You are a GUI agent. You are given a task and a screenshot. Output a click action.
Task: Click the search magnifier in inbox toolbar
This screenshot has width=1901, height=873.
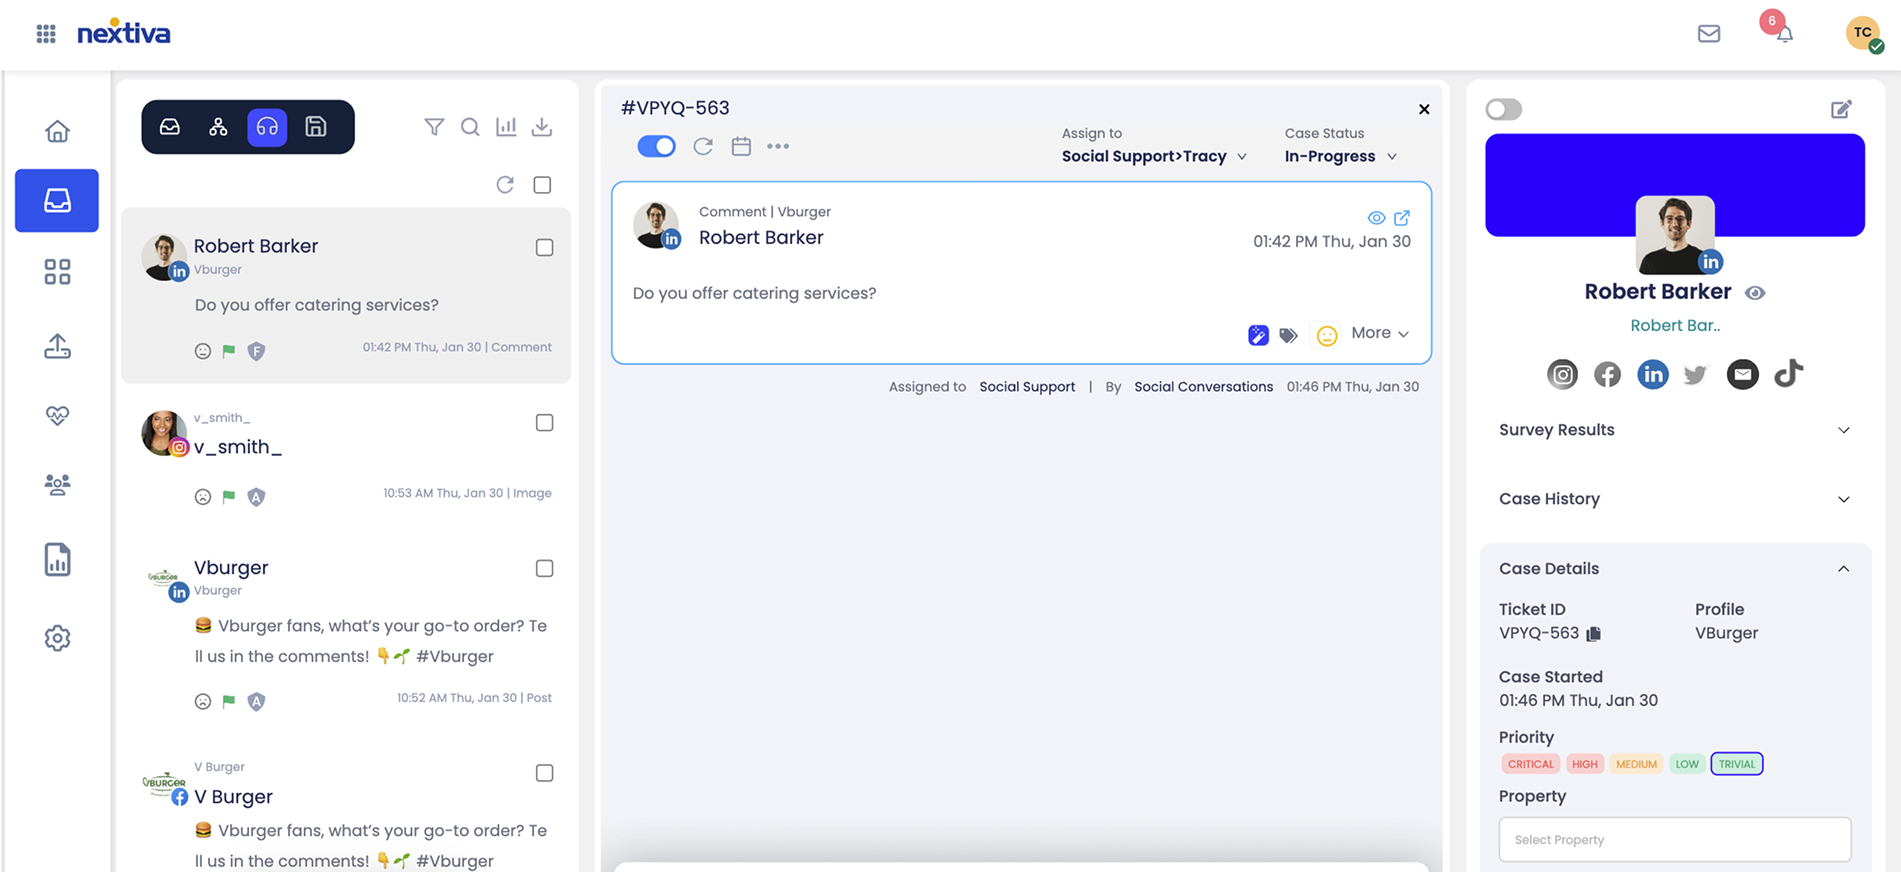coord(470,127)
